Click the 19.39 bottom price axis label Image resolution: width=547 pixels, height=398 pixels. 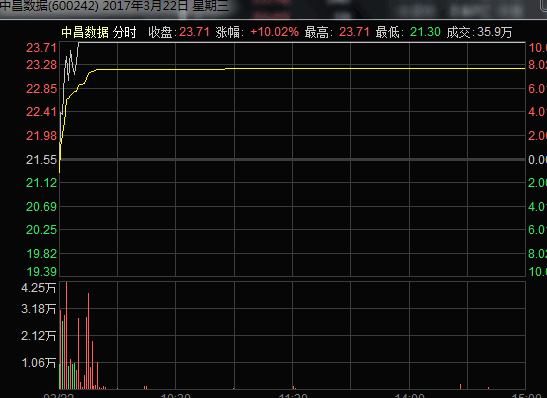pos(42,272)
